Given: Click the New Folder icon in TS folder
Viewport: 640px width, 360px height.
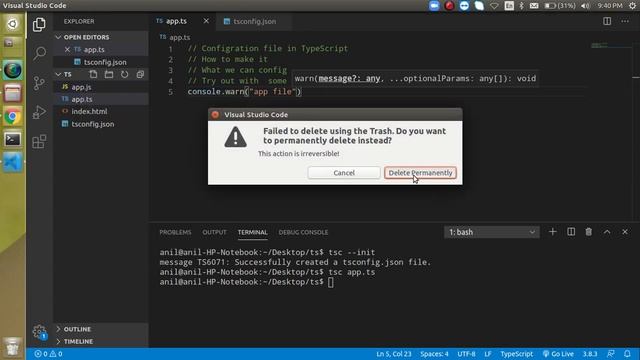Looking at the screenshot, I should [109, 74].
